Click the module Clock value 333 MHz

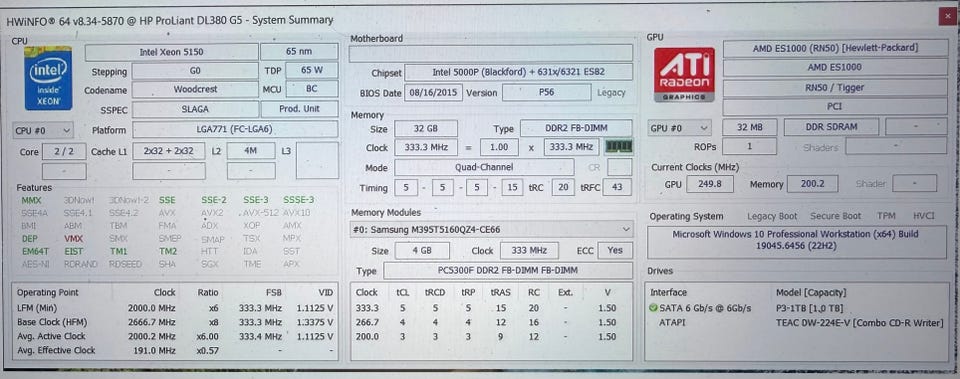coord(529,250)
